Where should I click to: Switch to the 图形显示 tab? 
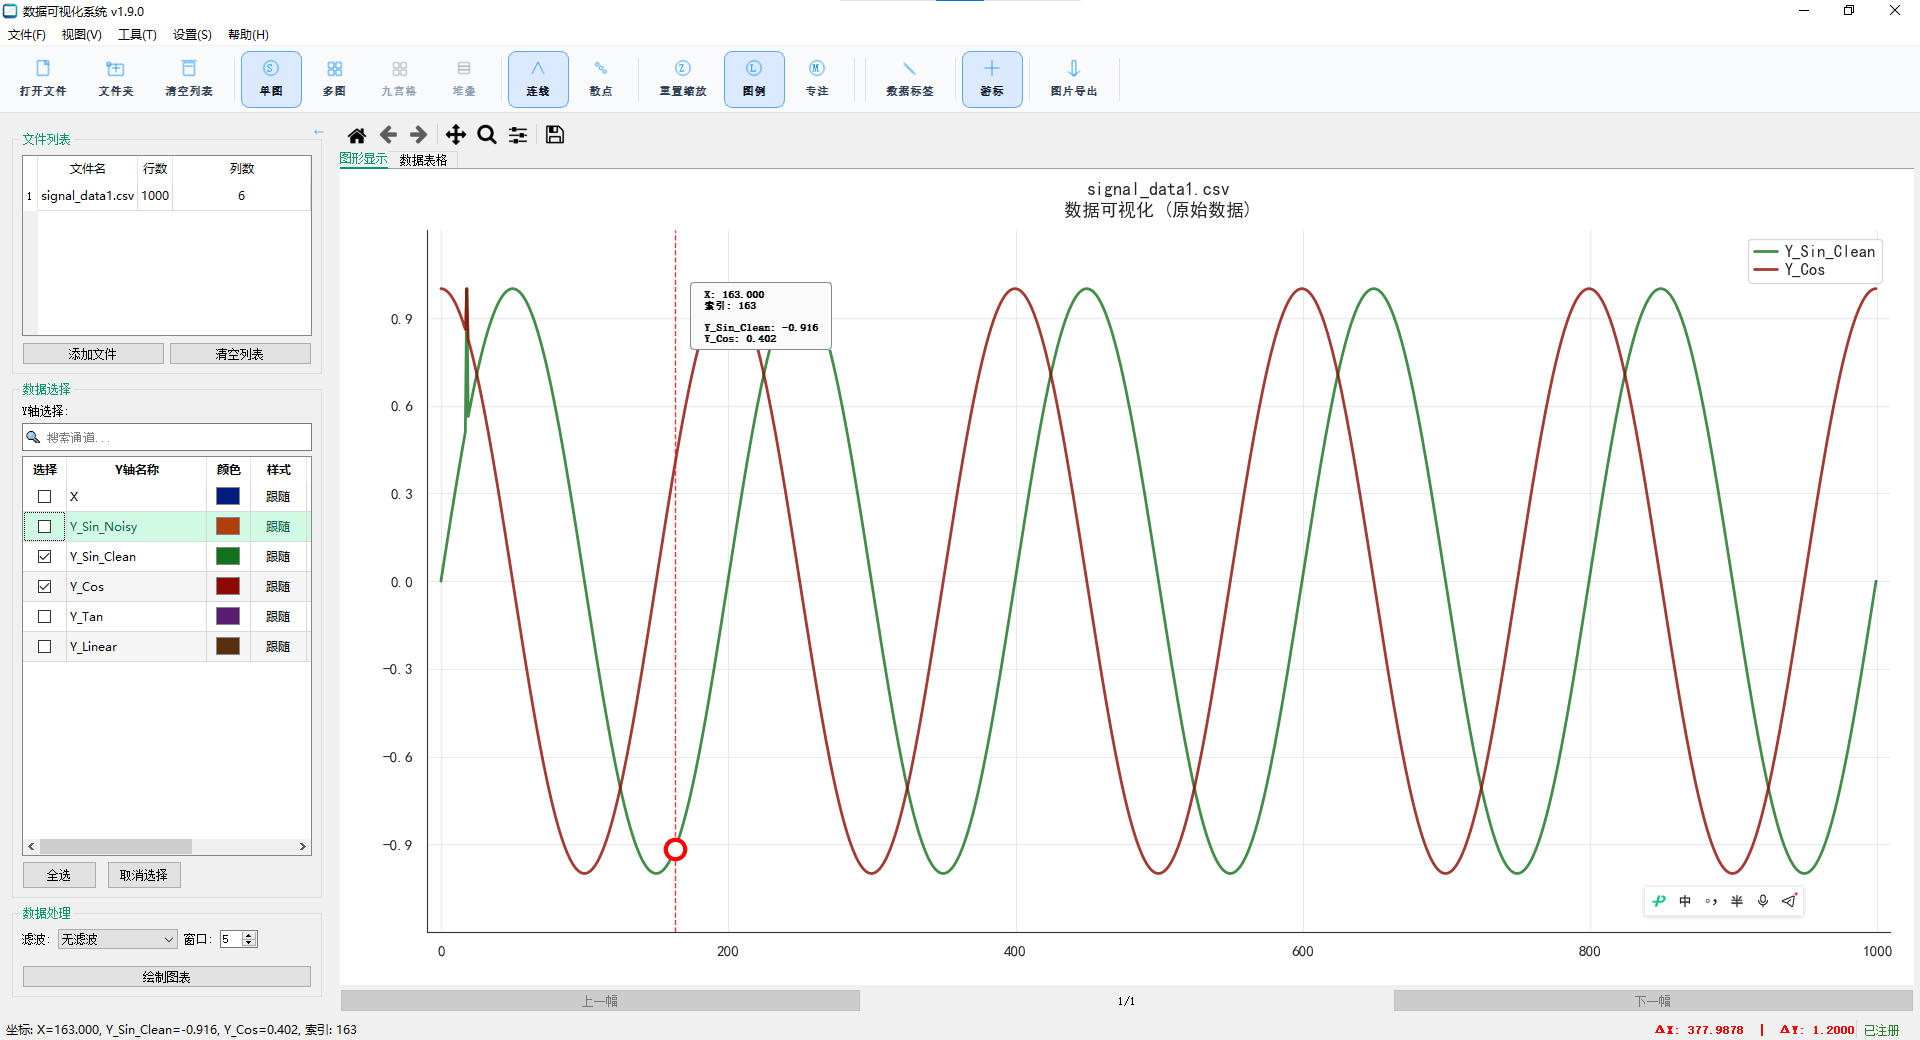363,159
